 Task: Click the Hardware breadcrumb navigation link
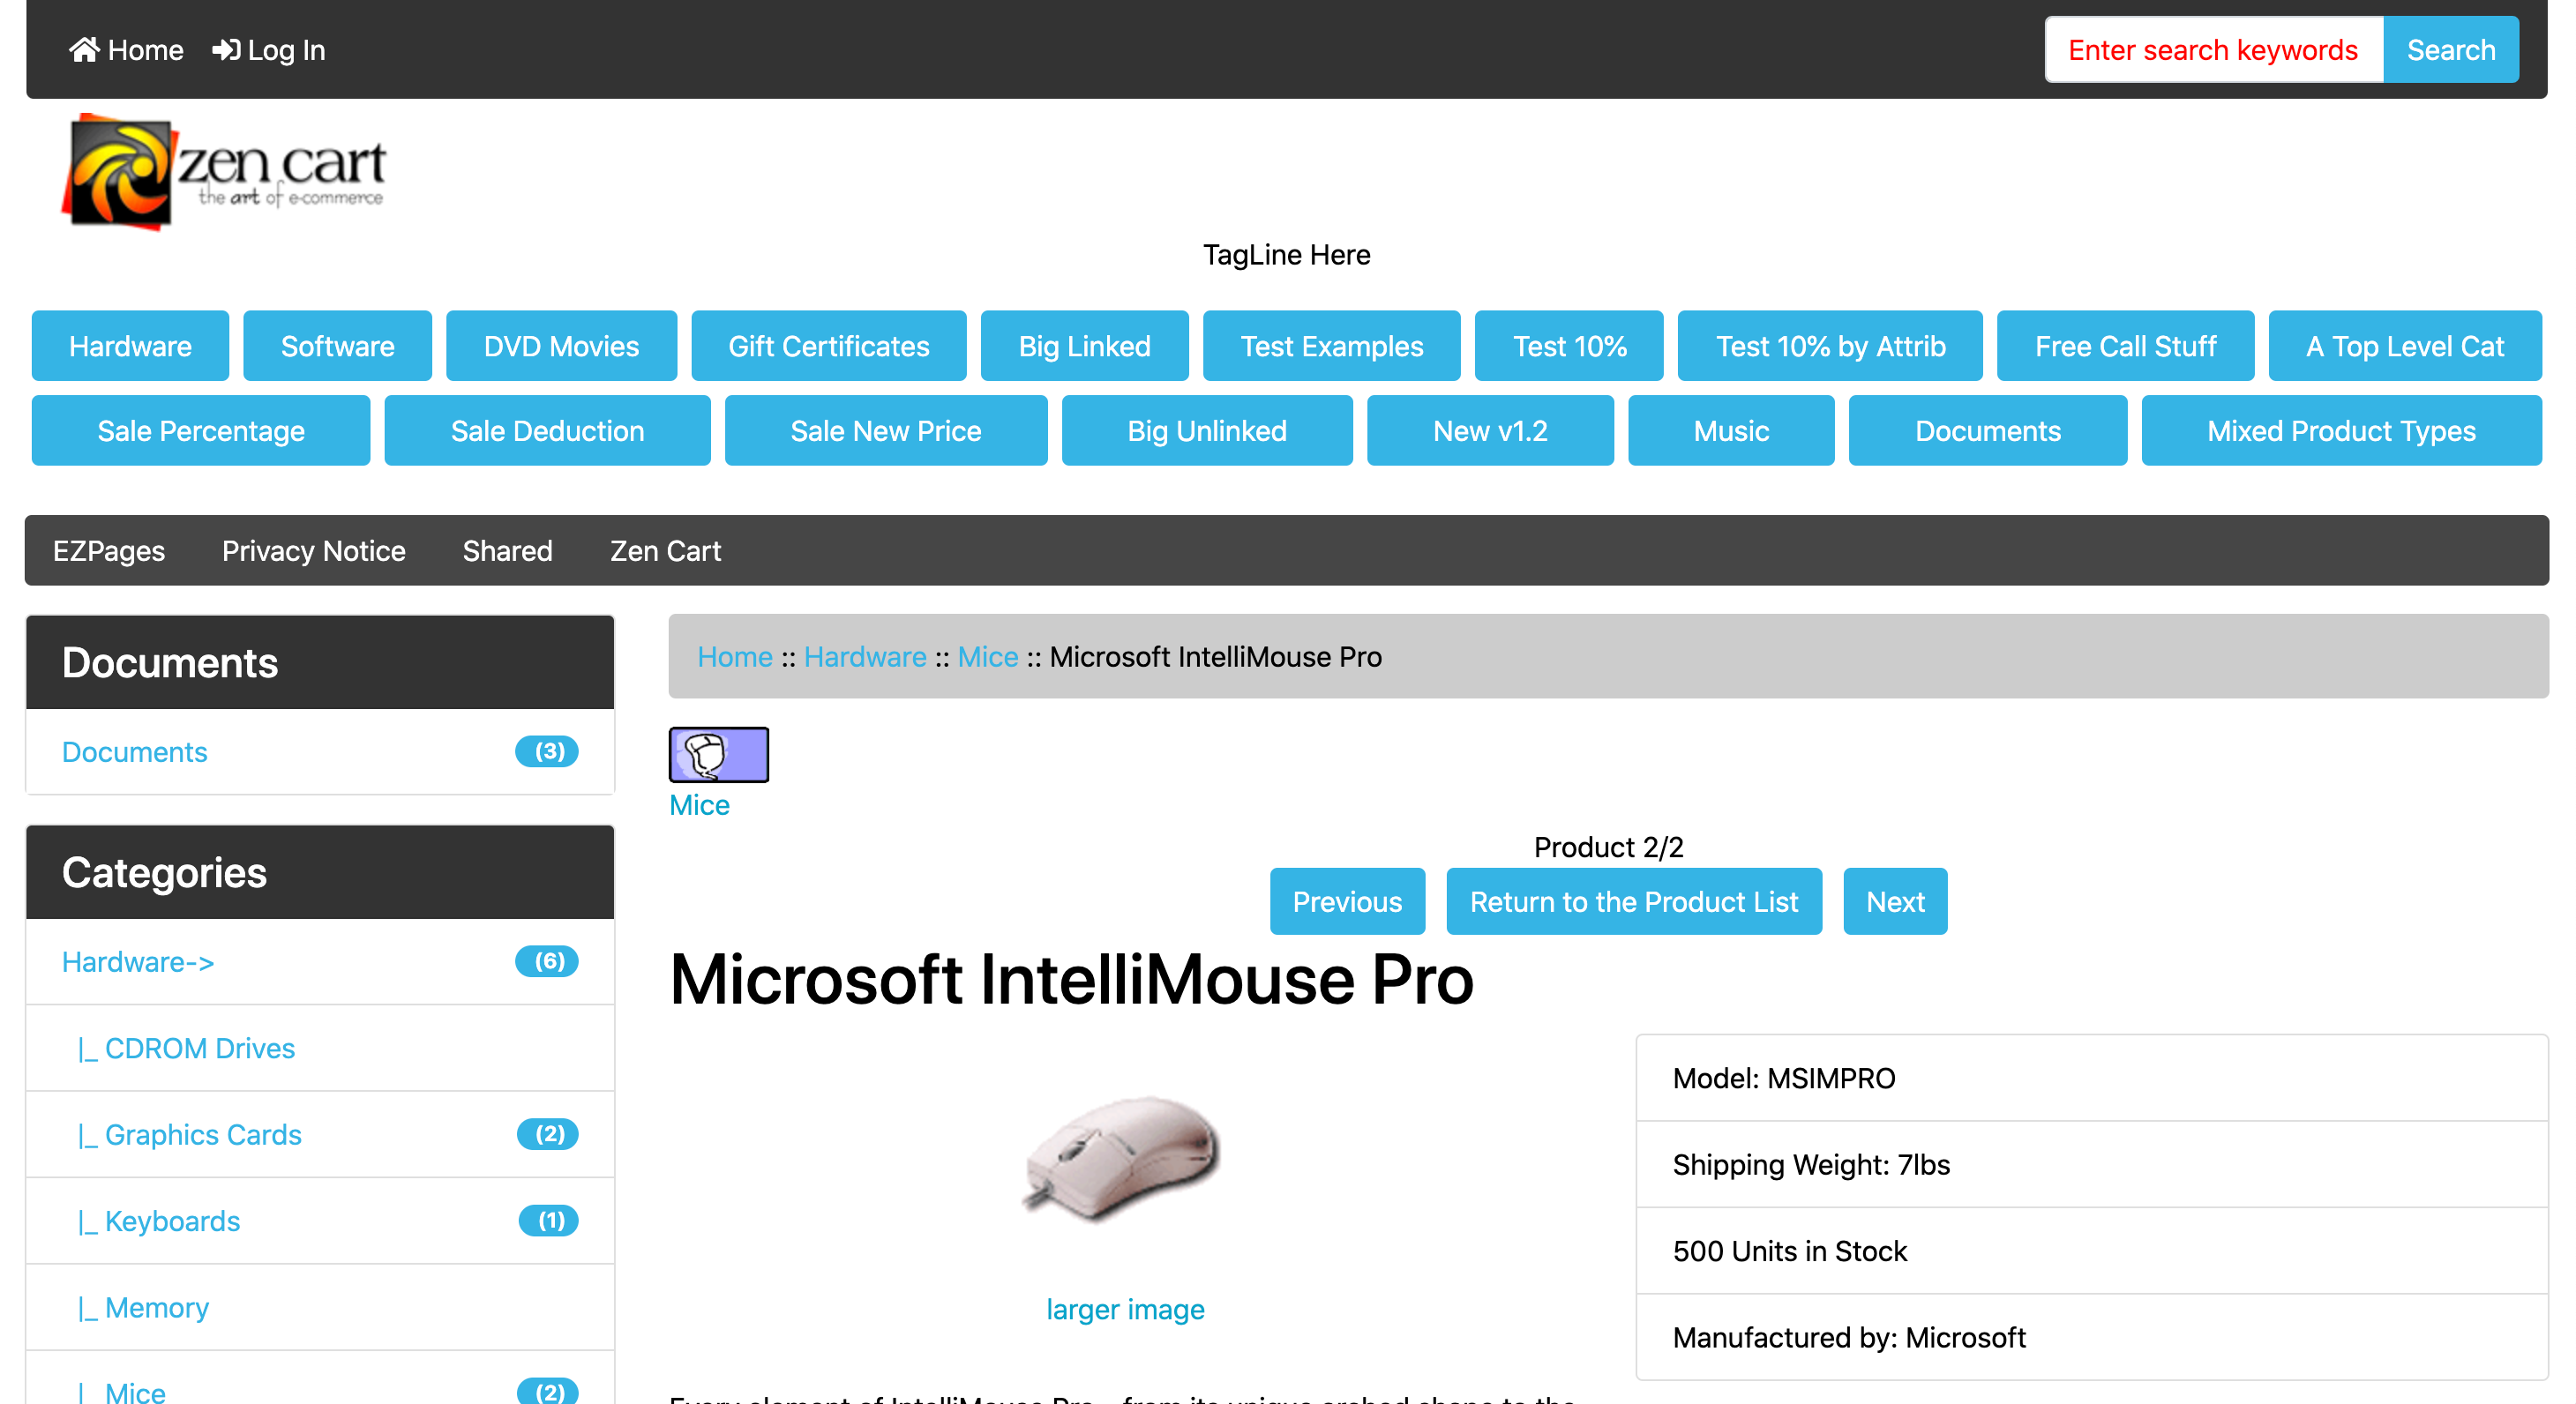point(865,655)
